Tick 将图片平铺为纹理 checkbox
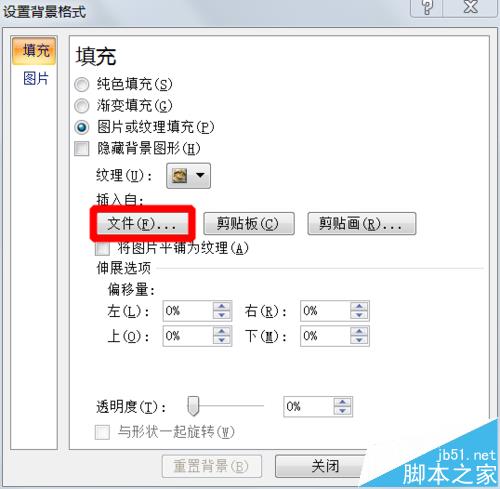The image size is (500, 489). (x=102, y=249)
